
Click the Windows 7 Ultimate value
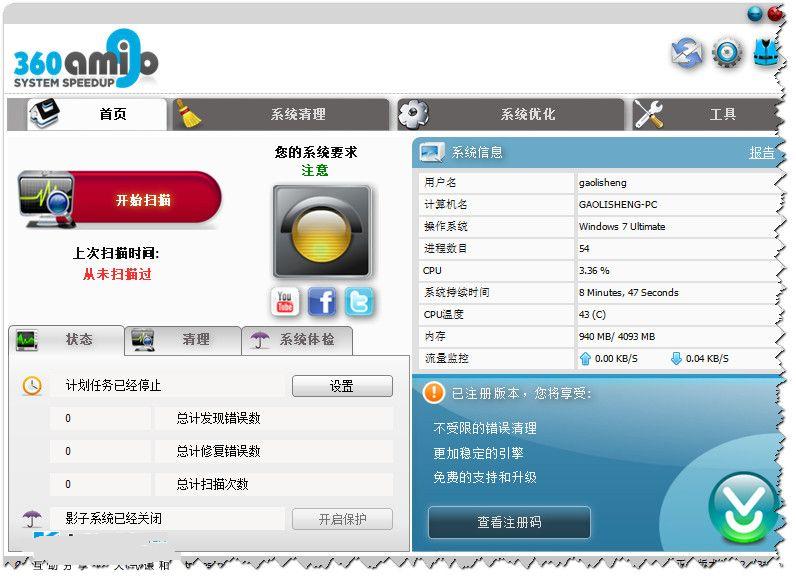pos(622,226)
